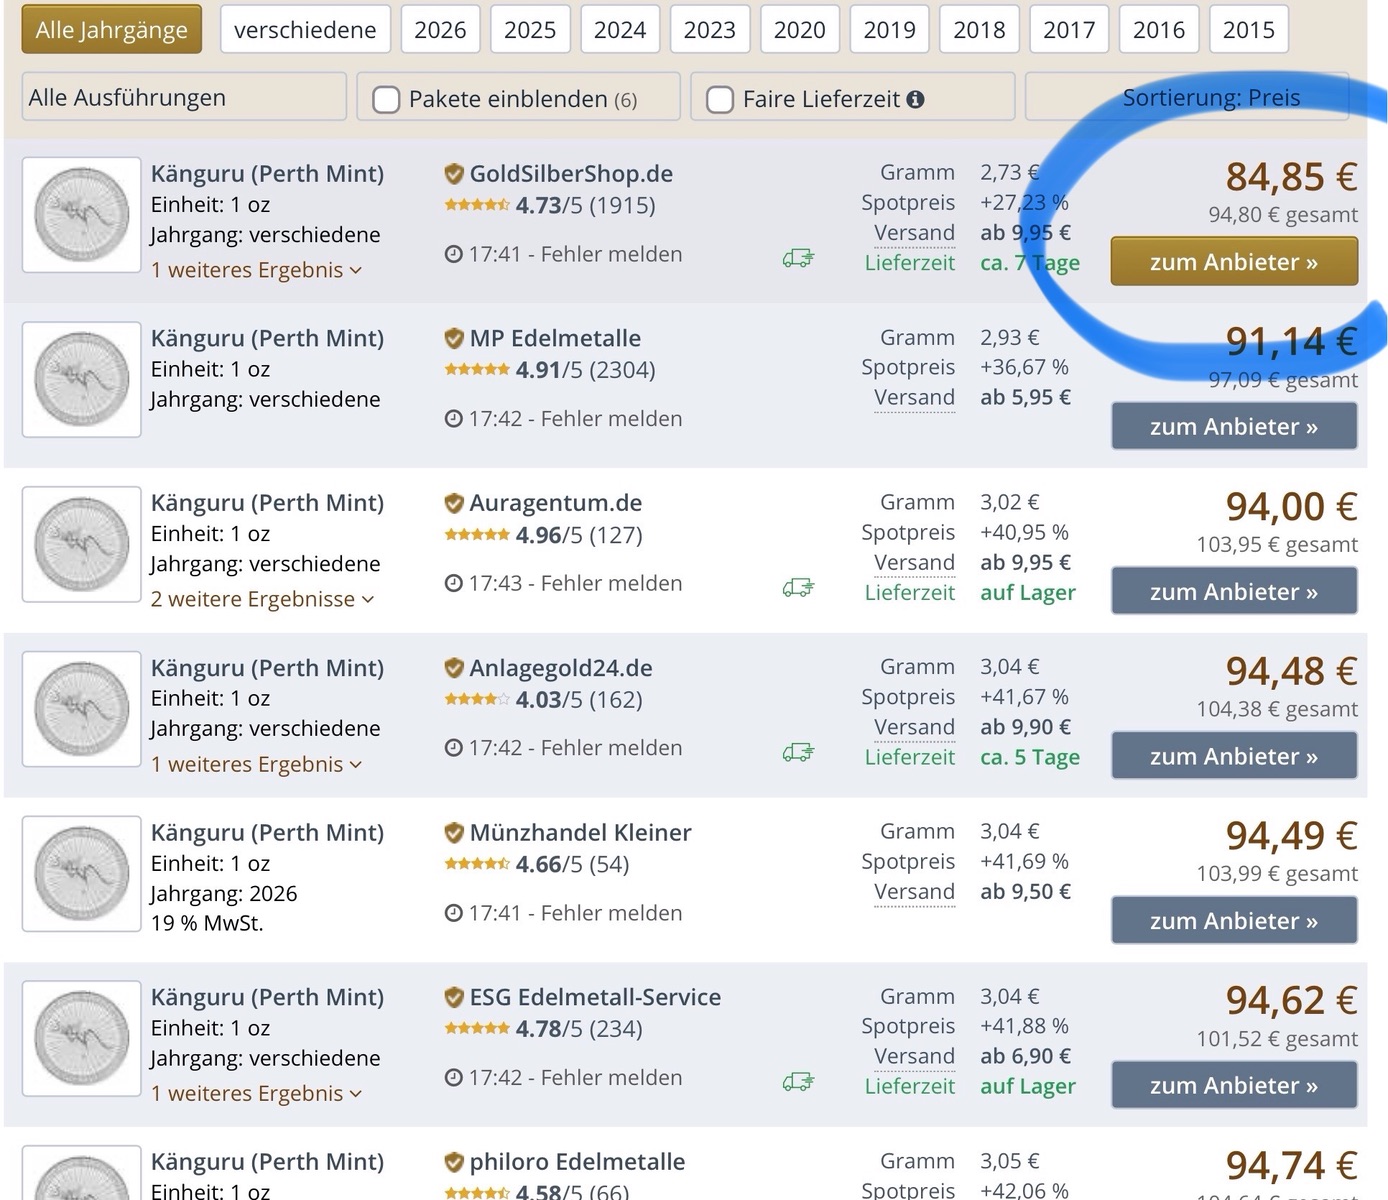
Task: Click the Känguru coin thumbnail in MP Edelmetalle row
Action: tap(82, 380)
